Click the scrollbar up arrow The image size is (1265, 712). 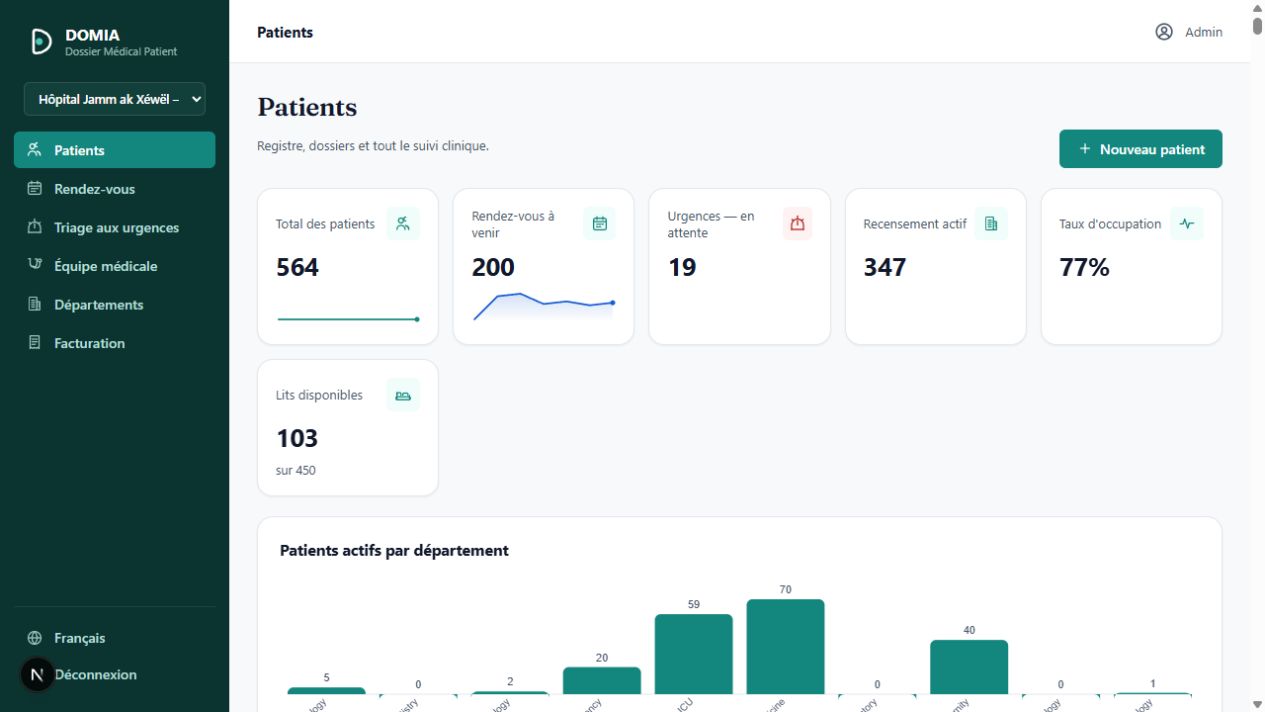(x=1257, y=7)
